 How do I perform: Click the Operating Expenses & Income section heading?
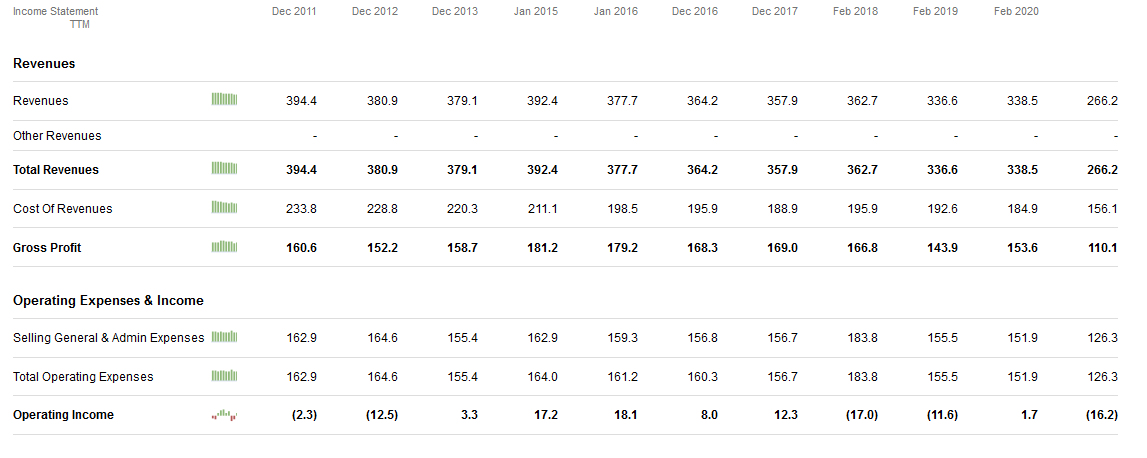[x=108, y=301]
